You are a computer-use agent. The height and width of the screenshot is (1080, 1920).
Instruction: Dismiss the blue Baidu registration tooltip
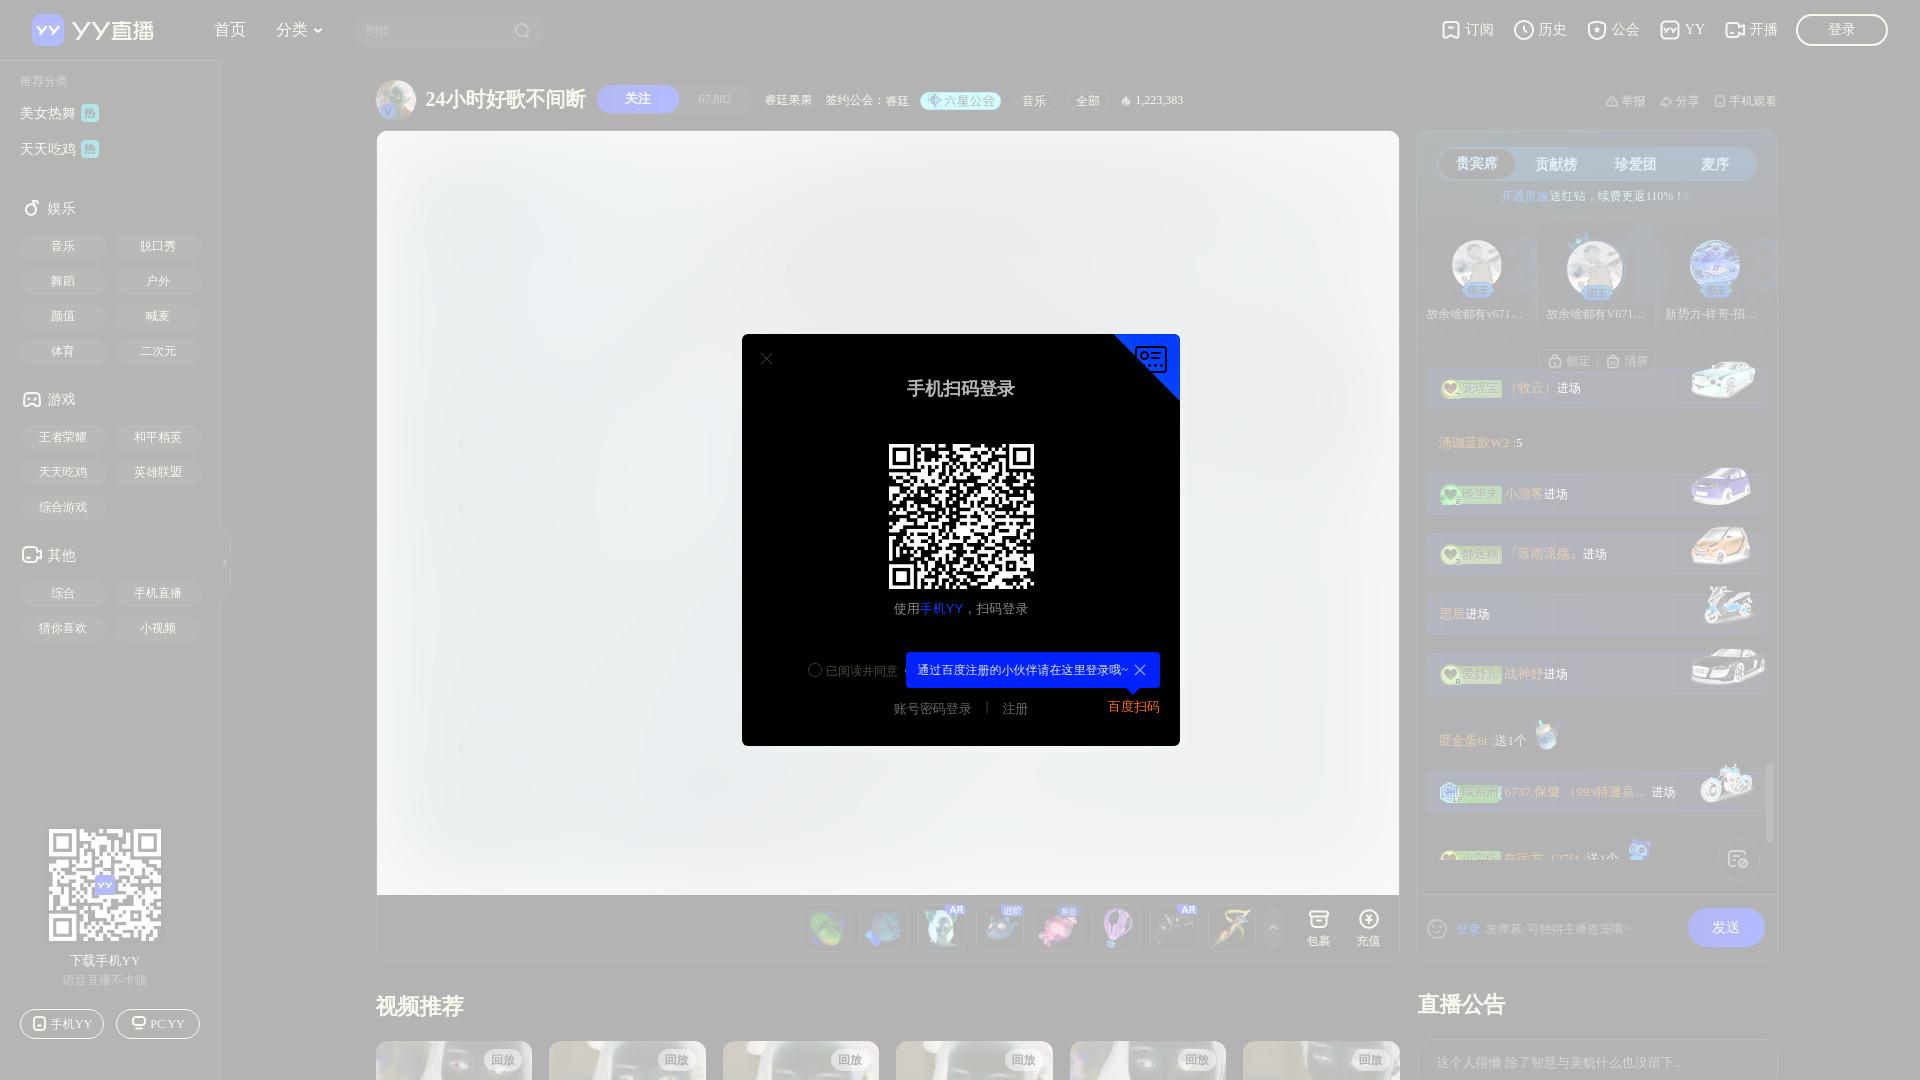tap(1140, 670)
